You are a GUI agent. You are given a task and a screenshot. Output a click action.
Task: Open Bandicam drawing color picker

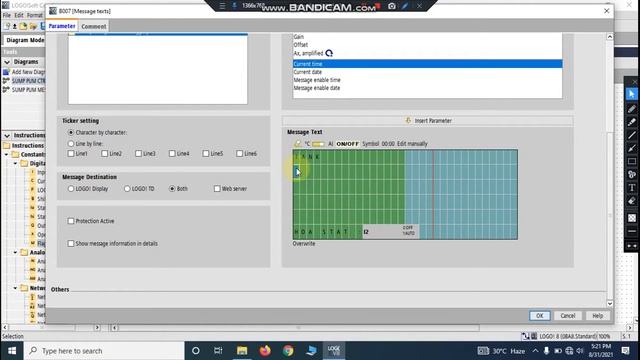click(x=632, y=218)
